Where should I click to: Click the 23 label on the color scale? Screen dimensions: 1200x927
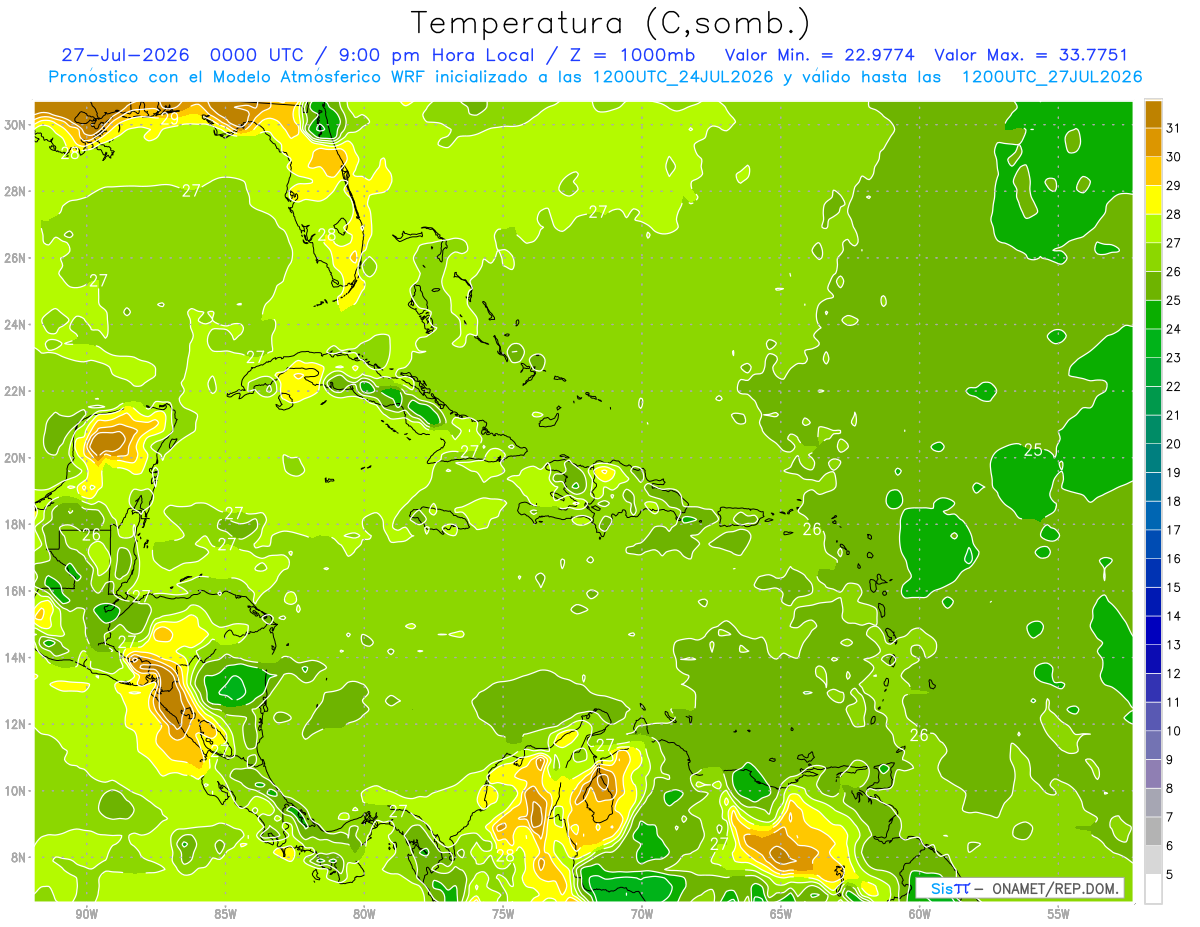1174,357
